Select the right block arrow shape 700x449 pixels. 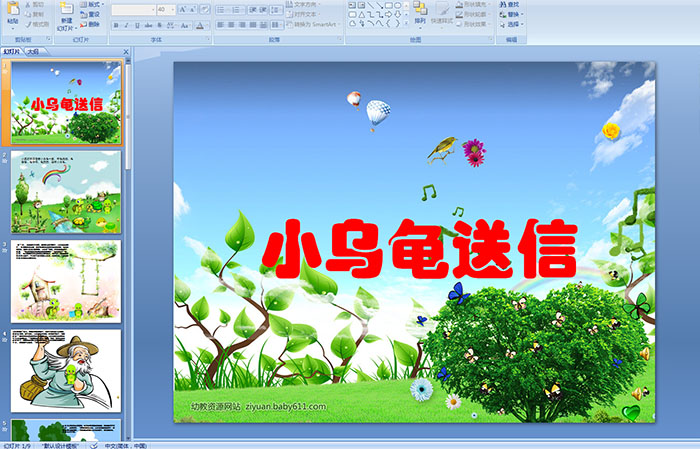click(389, 14)
